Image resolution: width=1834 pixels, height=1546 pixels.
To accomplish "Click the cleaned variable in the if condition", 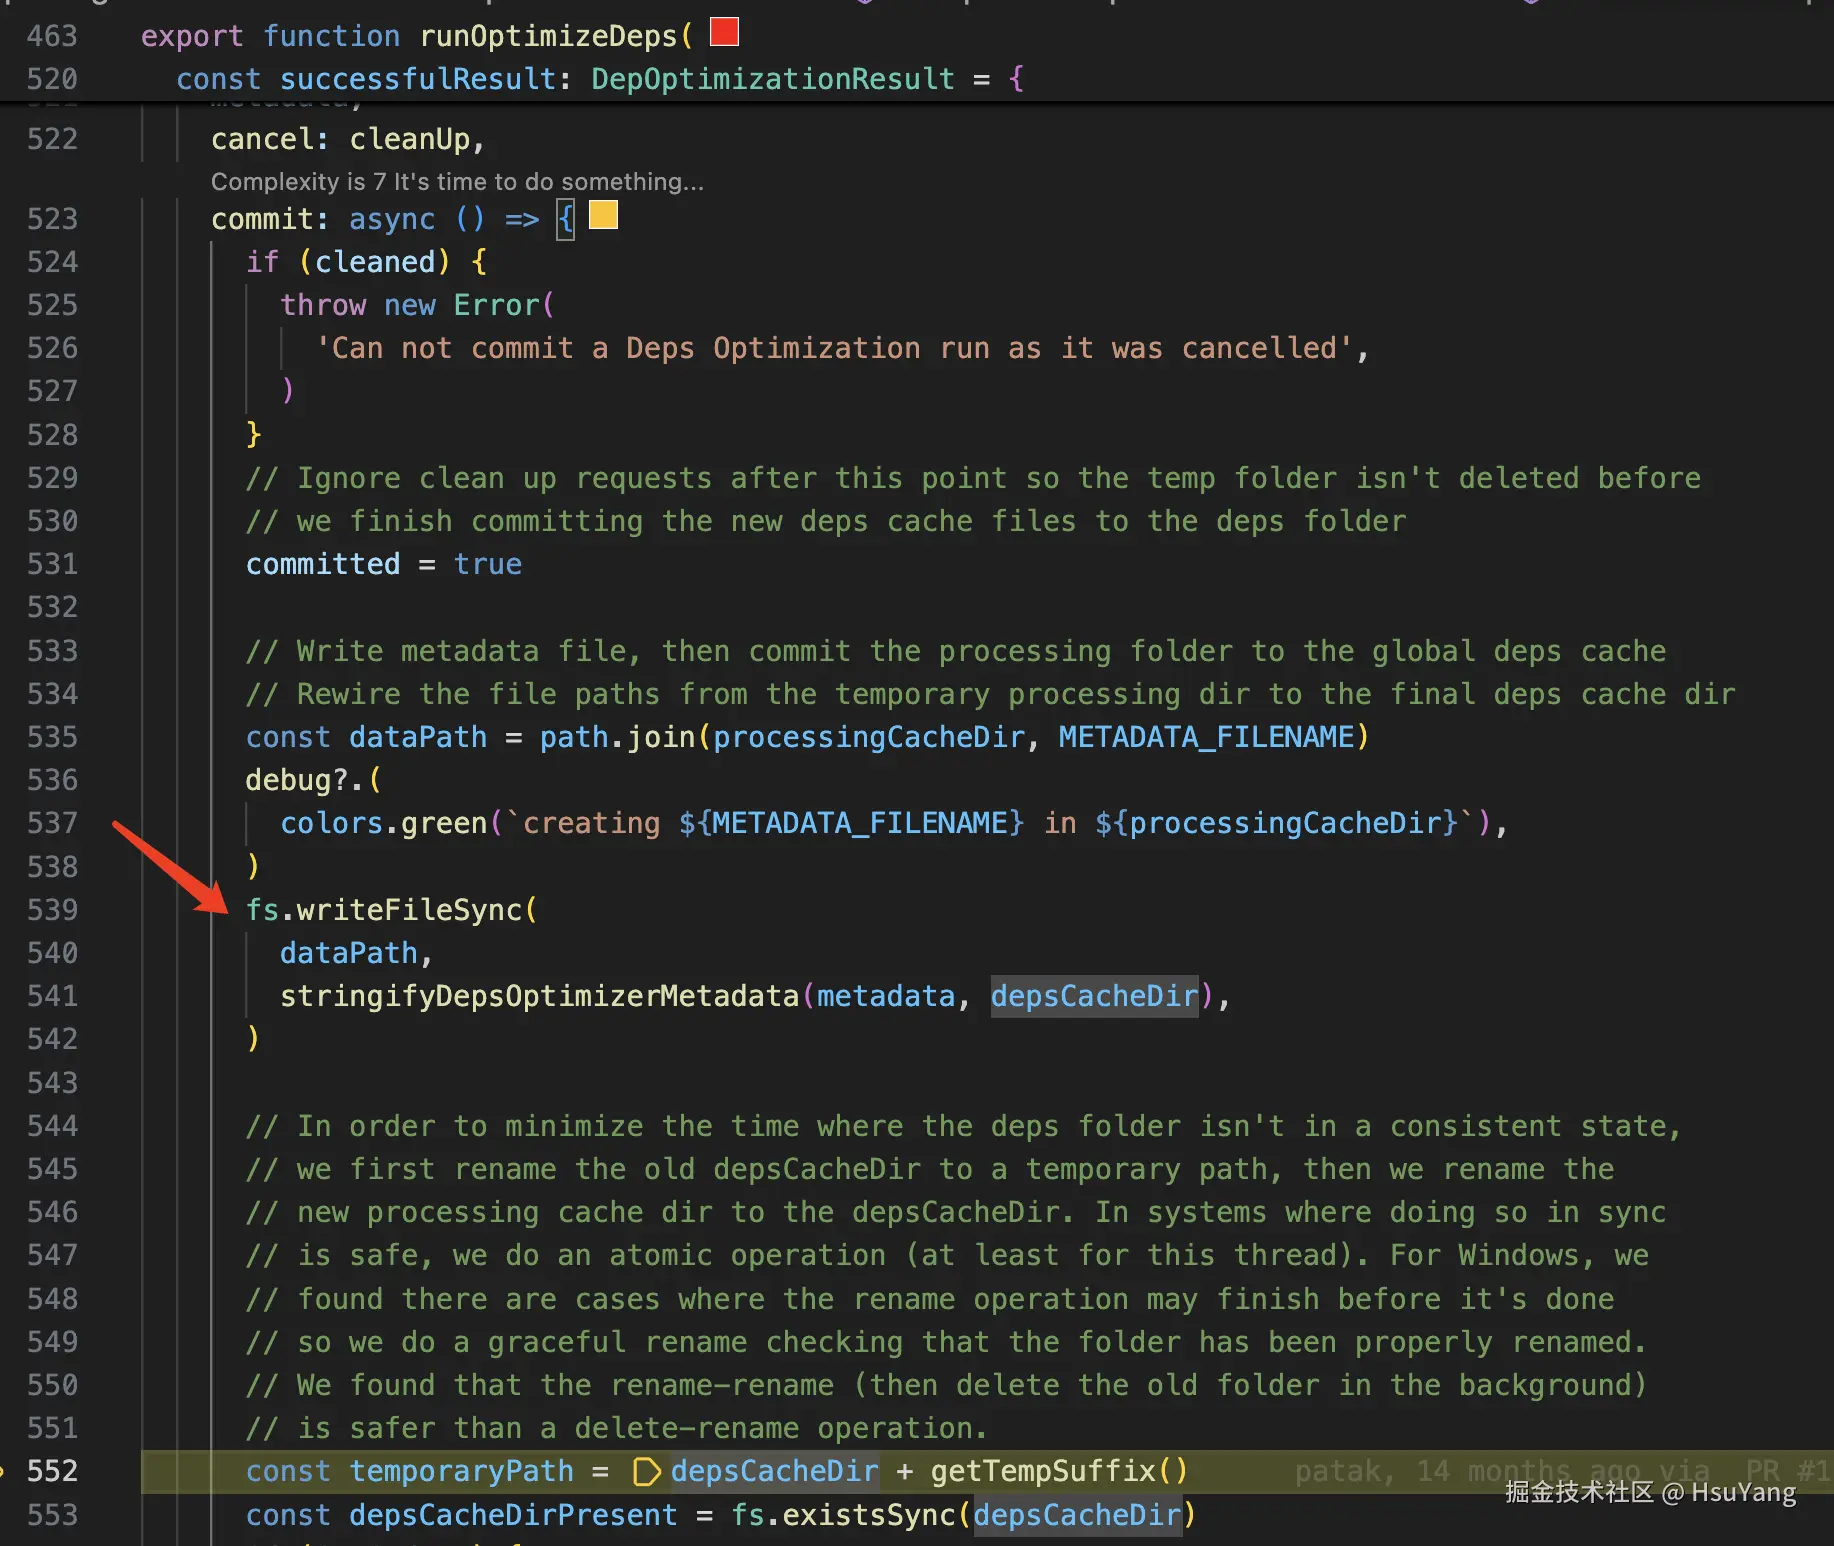I will point(375,262).
